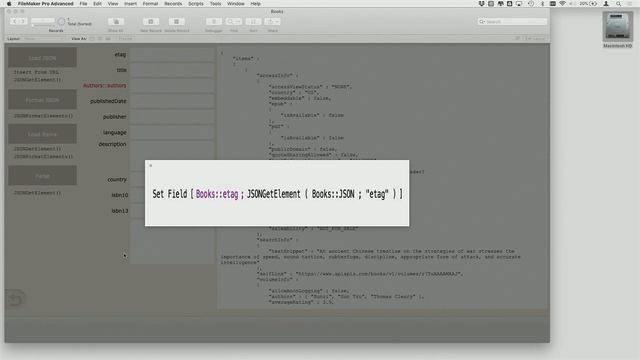Switch to Form view icon
Screen dimensions: 640x360
(92, 39)
